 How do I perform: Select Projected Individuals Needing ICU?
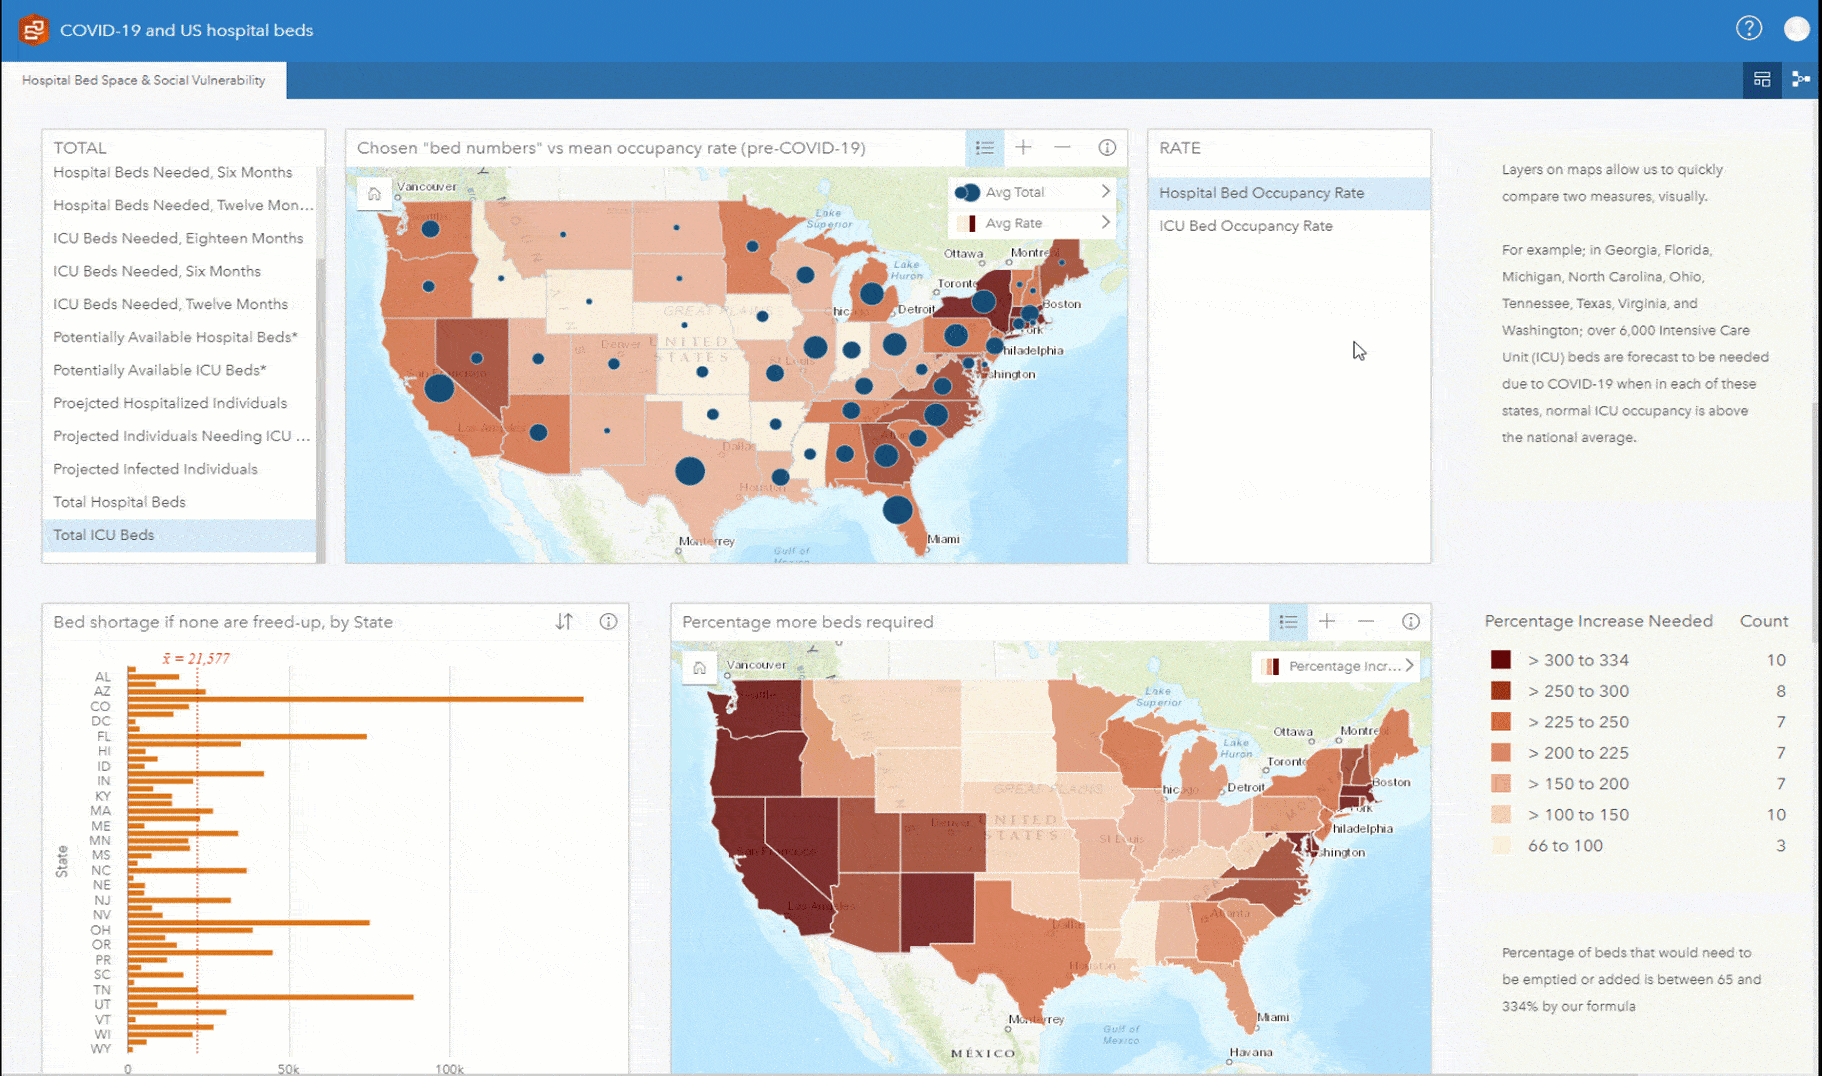coord(179,436)
